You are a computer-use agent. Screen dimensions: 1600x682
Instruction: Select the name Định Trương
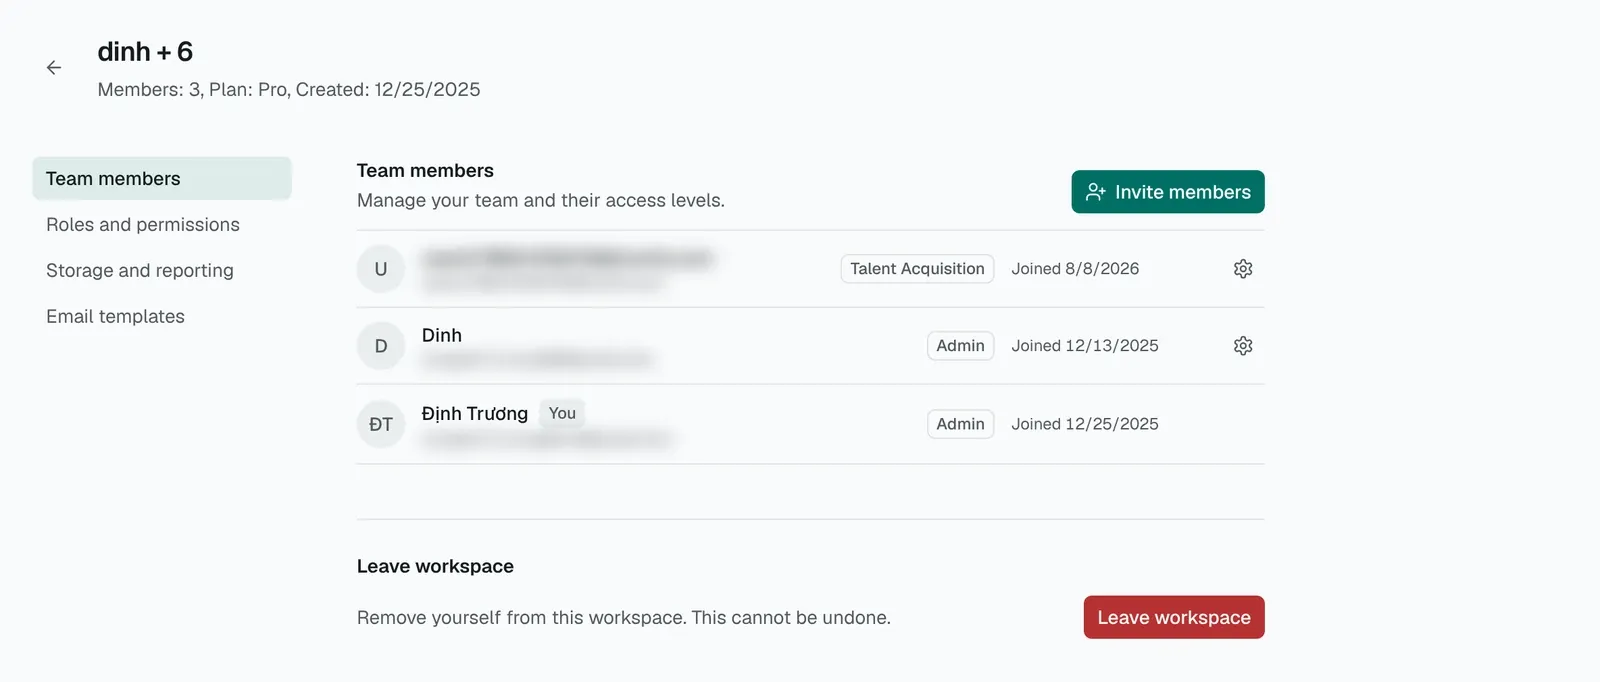point(475,414)
